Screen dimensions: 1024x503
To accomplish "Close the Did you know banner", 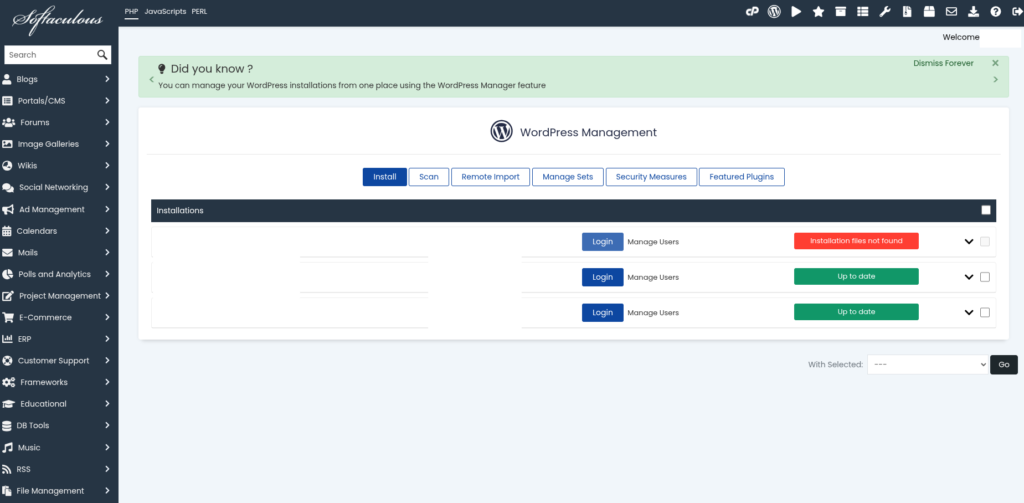I will pyautogui.click(x=995, y=63).
